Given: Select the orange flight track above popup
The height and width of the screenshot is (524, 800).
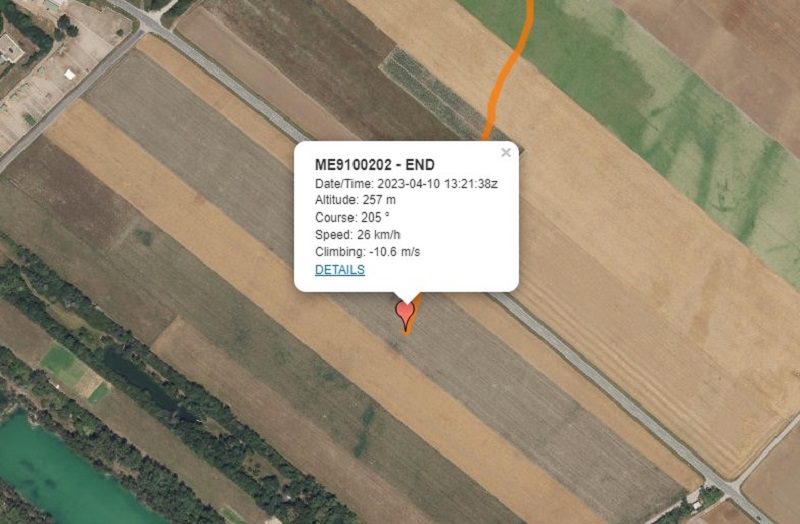Looking at the screenshot, I should coord(509,69).
